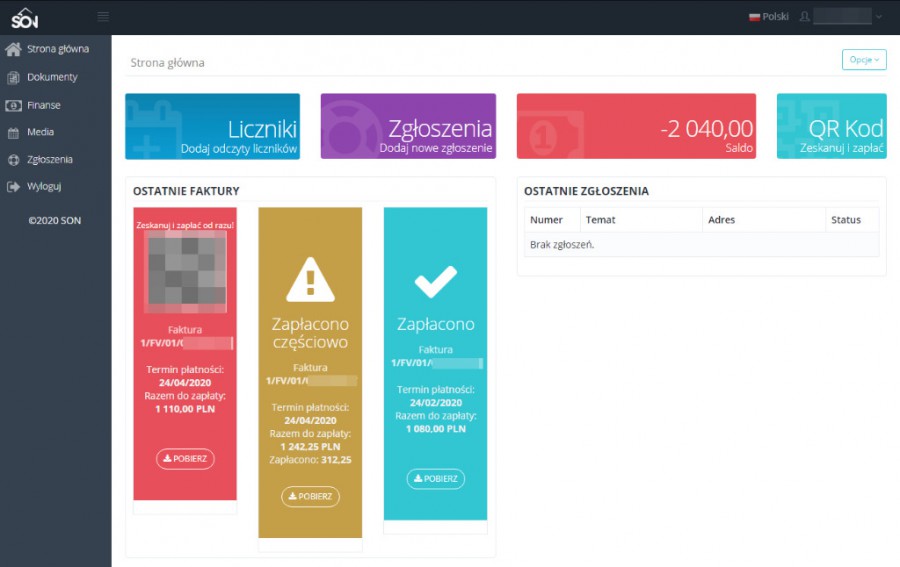Click 'Dodaj nowe zgłoszenie' subtitle
Image resolution: width=900 pixels, height=567 pixels.
pos(436,148)
